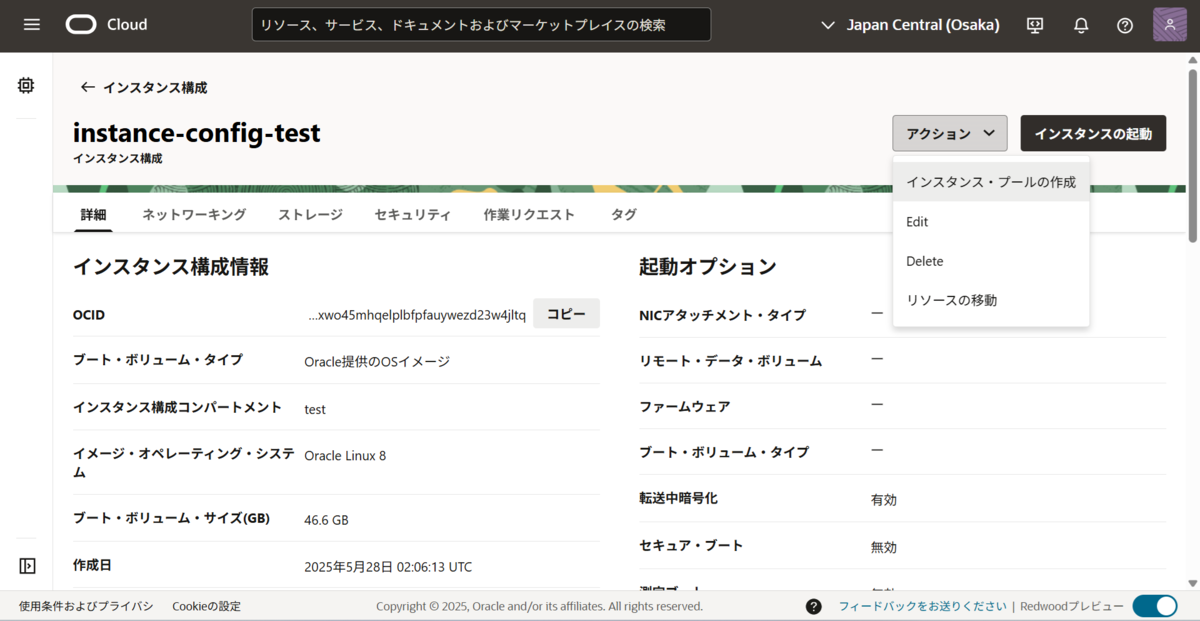Switch to the タグ tab
This screenshot has height=621, width=1200.
624,214
